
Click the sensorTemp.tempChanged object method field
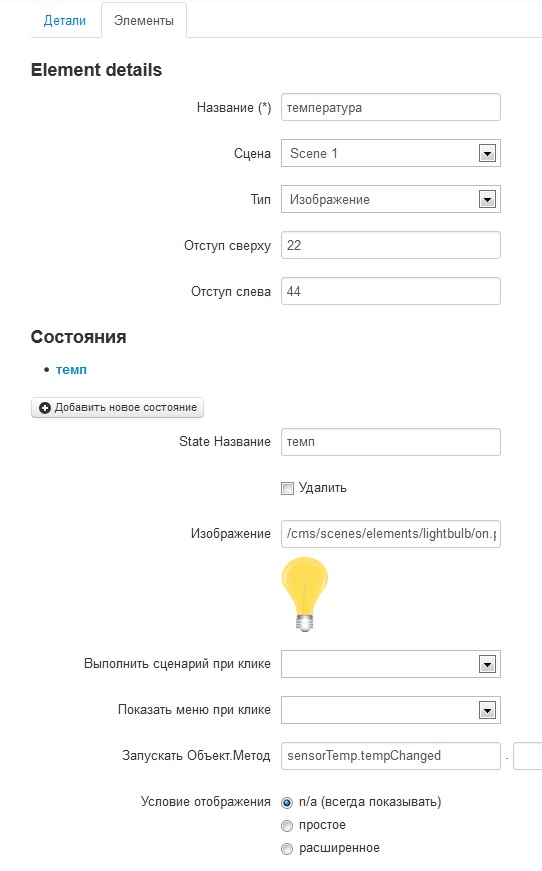[x=391, y=756]
